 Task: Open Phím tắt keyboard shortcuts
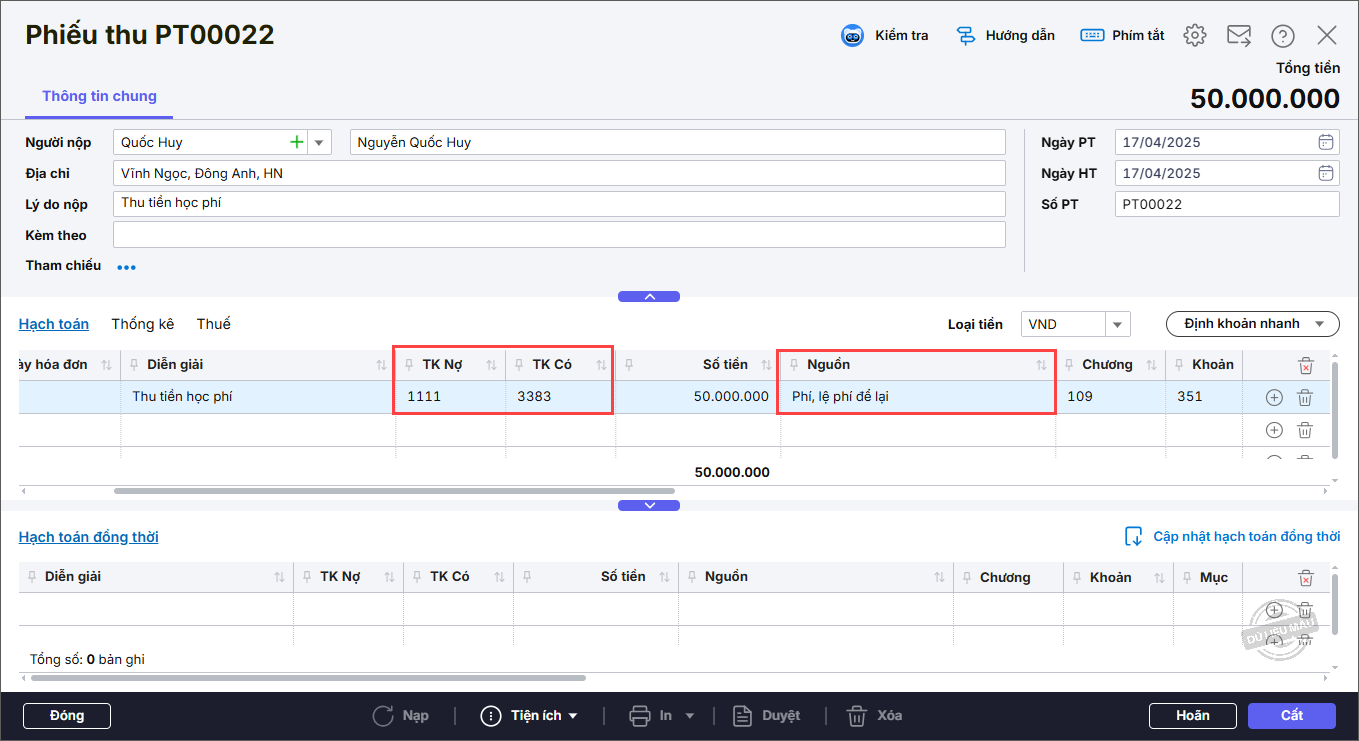click(1092, 36)
